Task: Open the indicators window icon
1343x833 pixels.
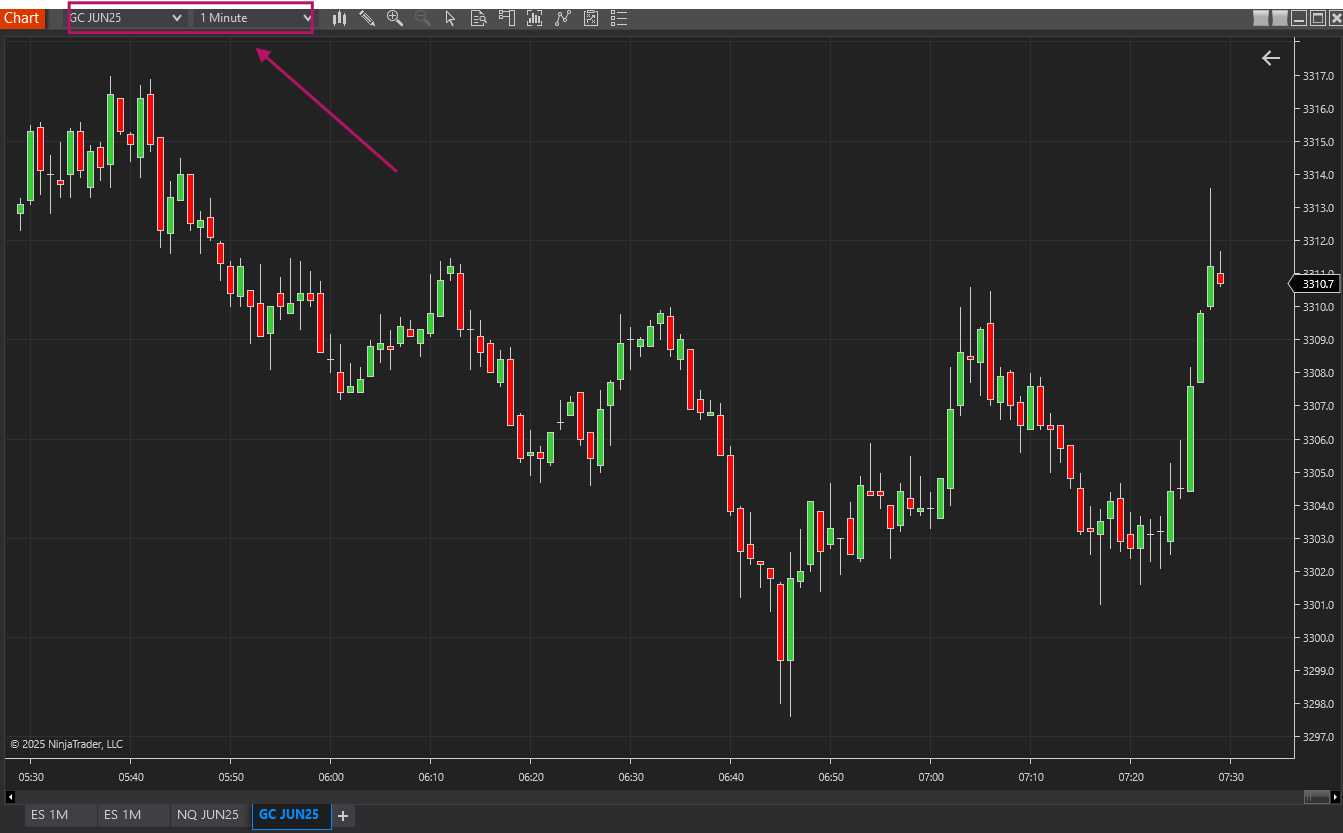Action: click(534, 18)
